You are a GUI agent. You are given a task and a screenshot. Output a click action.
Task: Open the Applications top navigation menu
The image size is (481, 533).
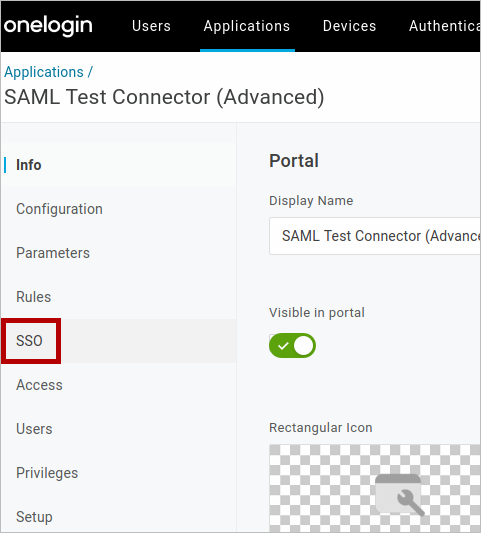(x=247, y=26)
